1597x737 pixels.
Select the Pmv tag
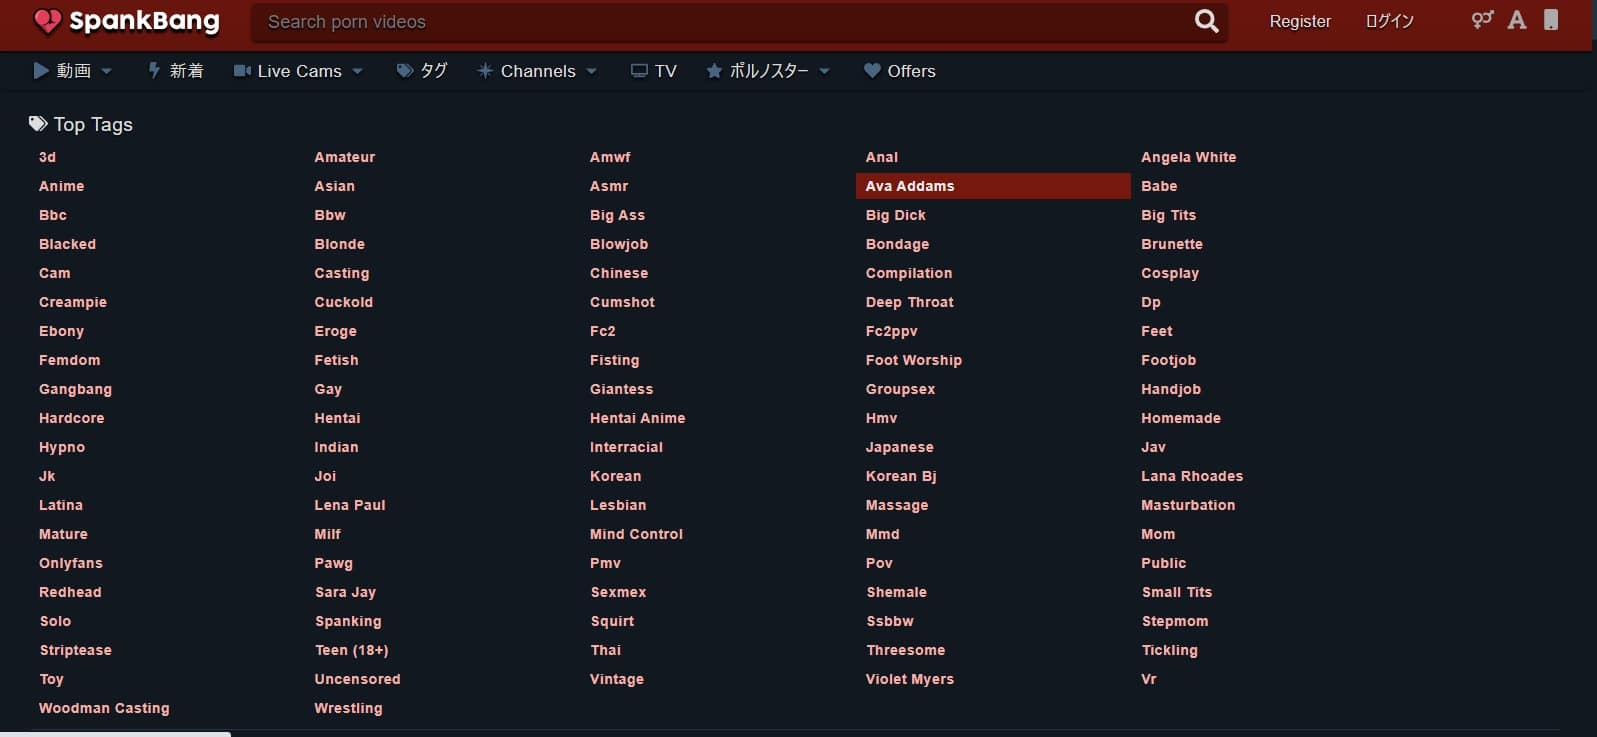[x=605, y=563]
